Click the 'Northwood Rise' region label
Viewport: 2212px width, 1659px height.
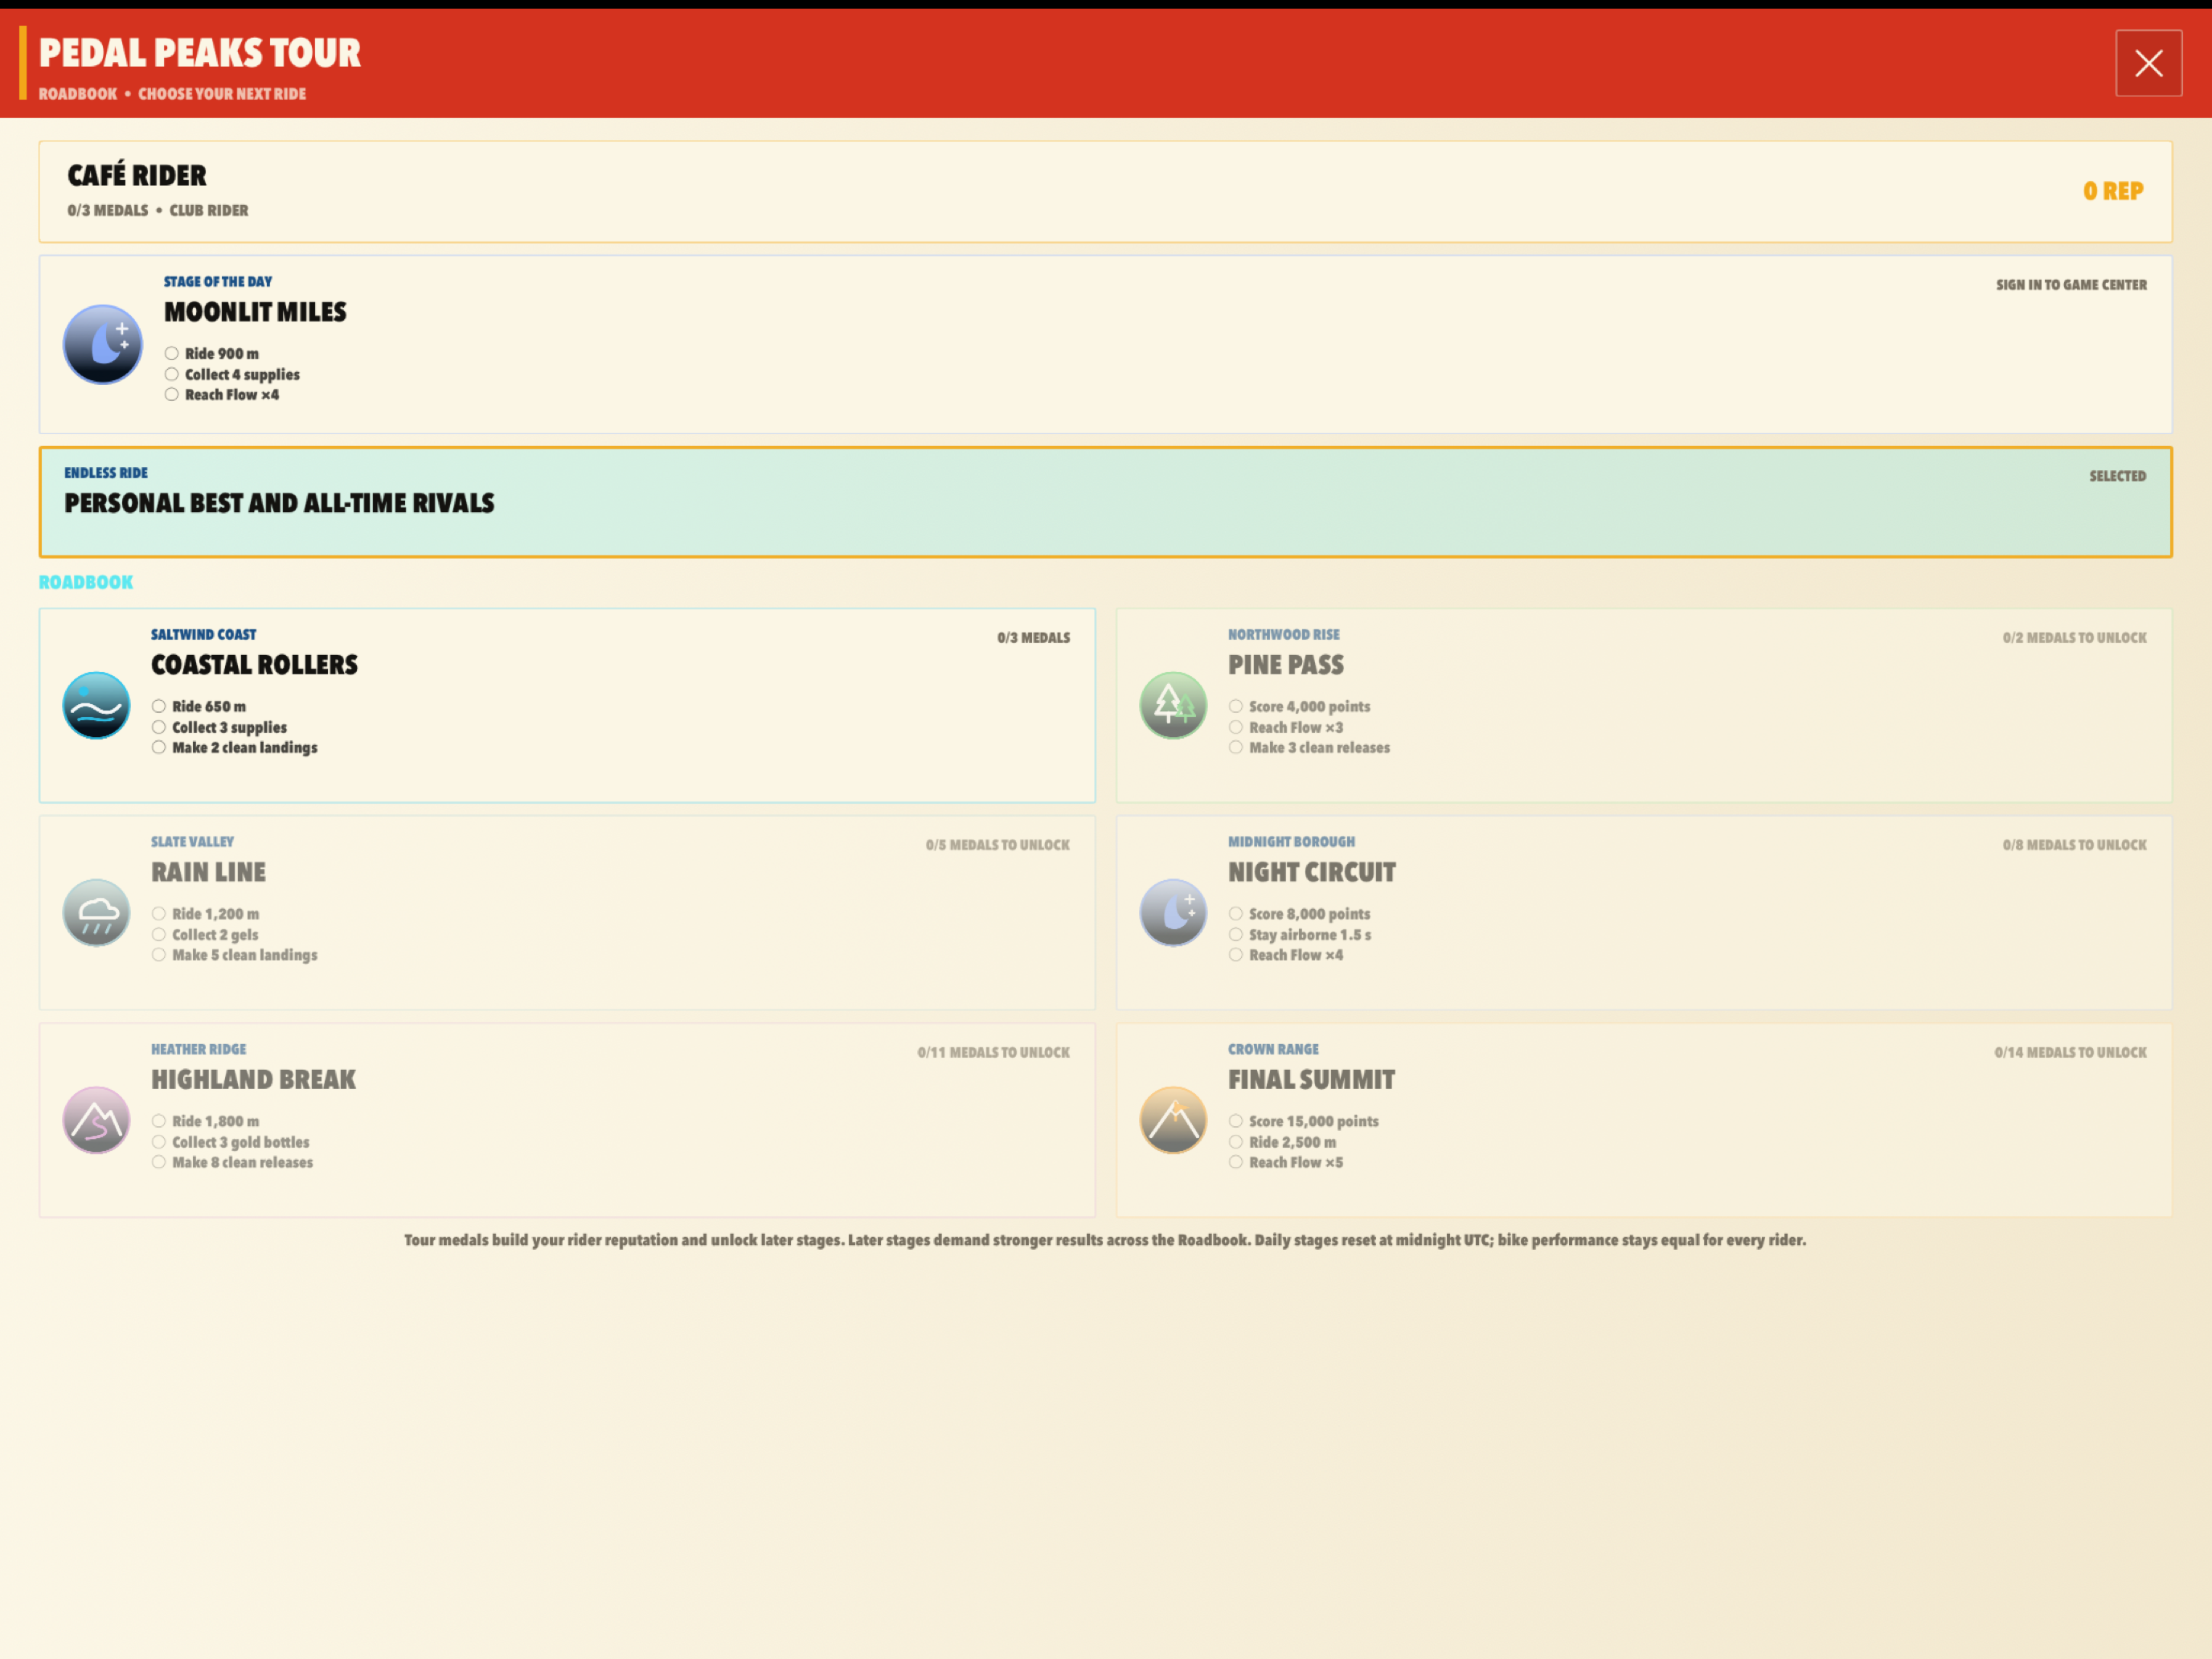pos(1283,634)
